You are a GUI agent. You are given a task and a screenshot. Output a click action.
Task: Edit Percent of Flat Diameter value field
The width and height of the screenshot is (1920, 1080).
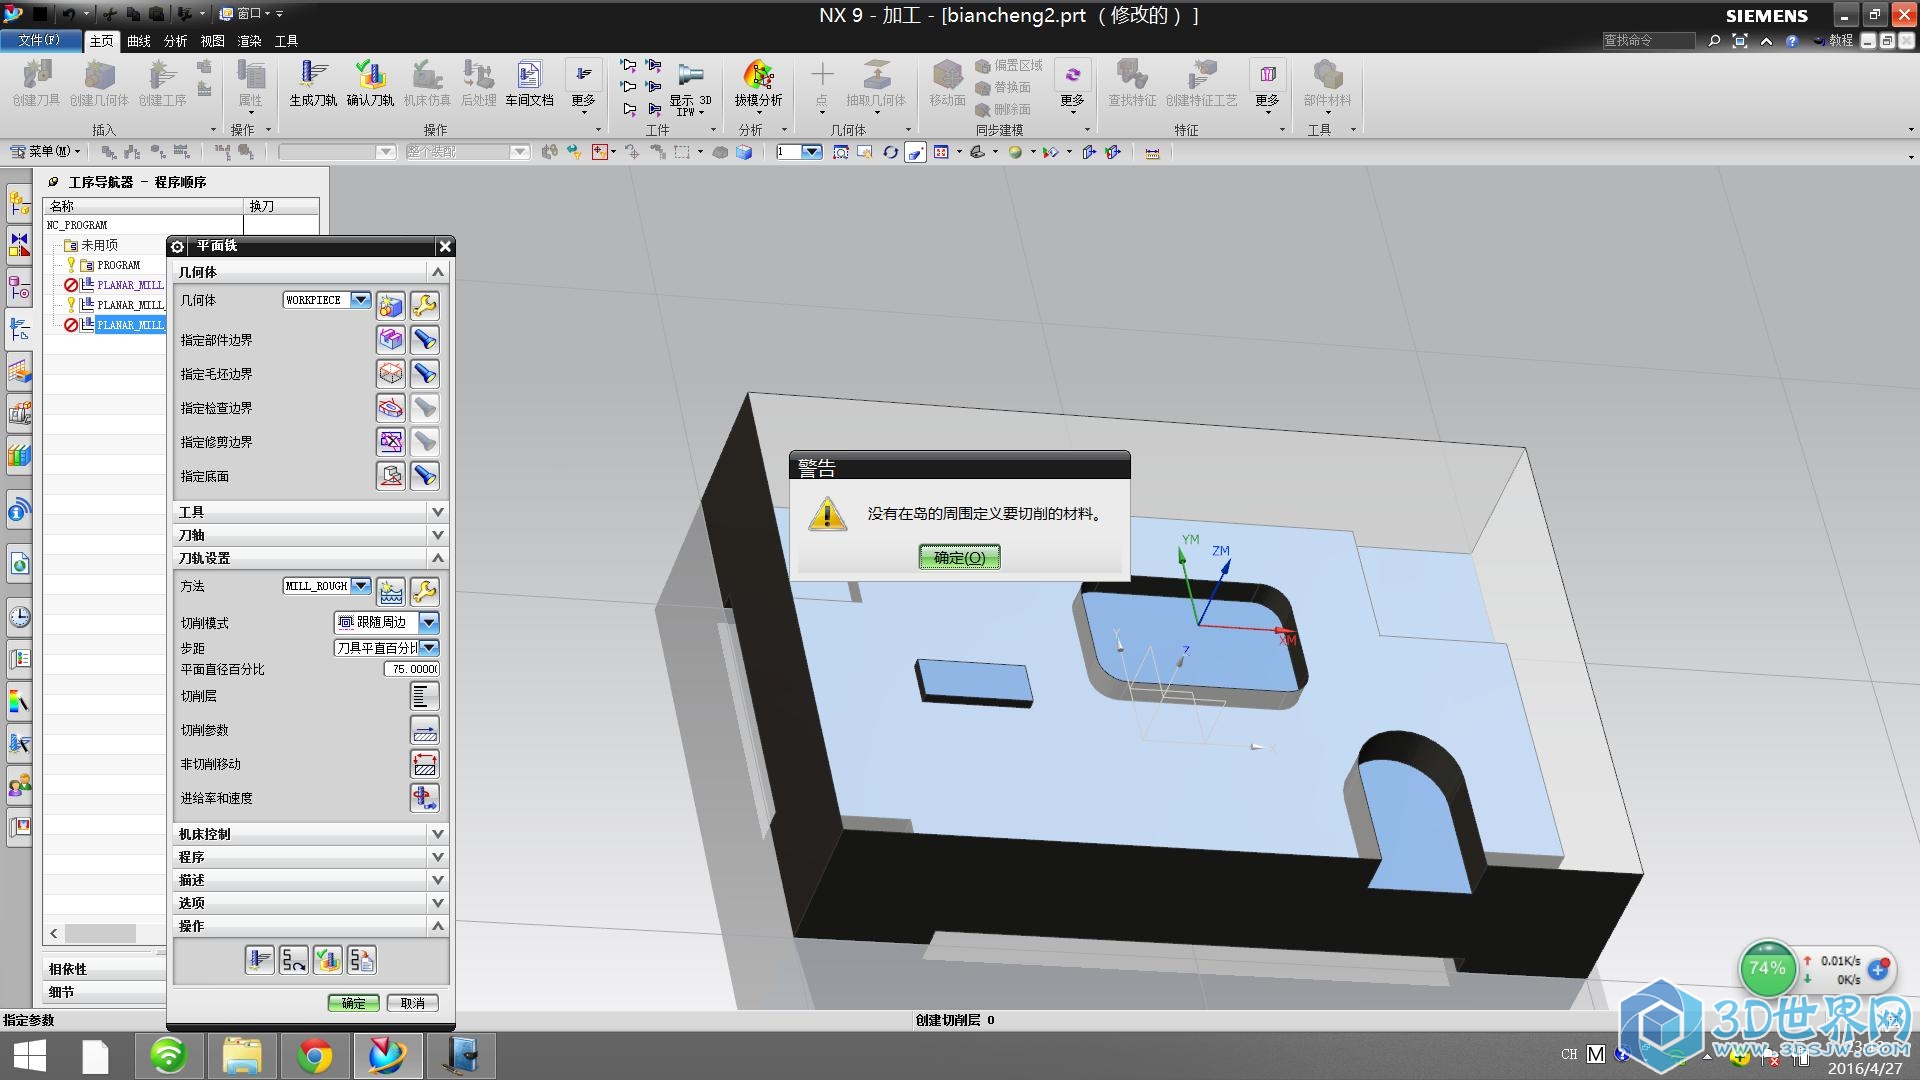point(412,669)
